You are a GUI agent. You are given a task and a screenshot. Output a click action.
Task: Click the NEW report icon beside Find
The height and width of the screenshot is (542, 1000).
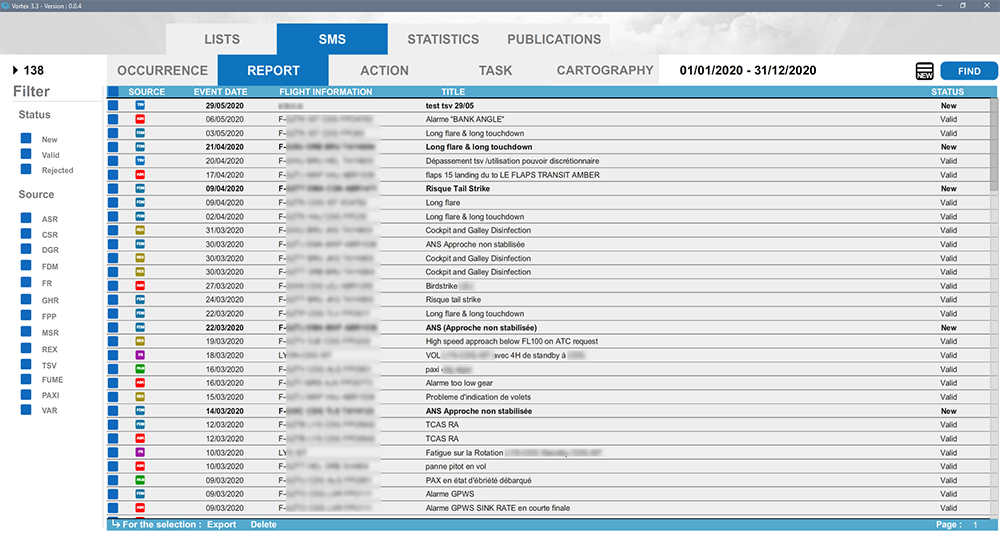(925, 71)
